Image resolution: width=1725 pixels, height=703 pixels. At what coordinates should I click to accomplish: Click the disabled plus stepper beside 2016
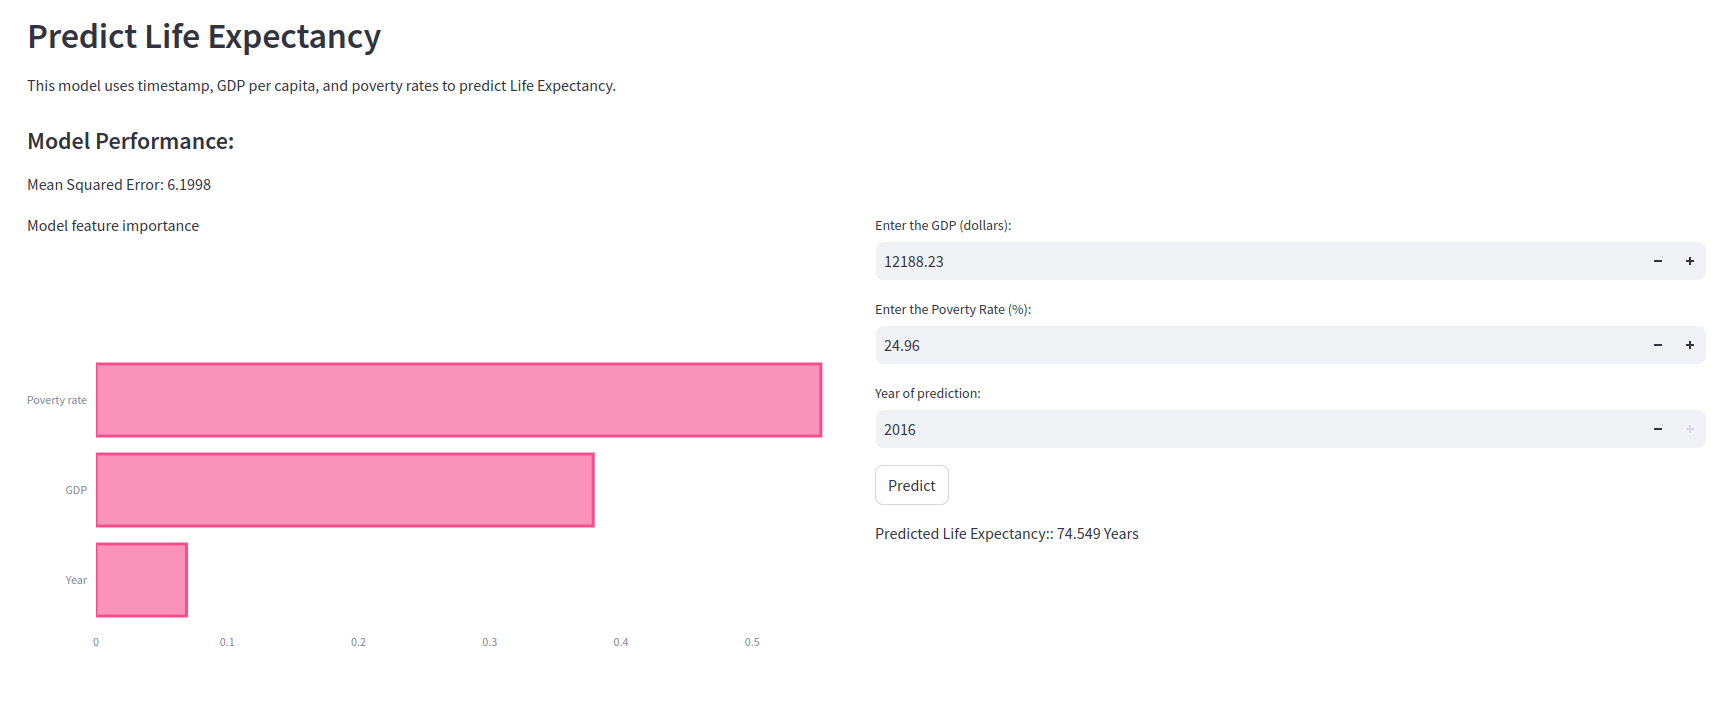[1690, 429]
